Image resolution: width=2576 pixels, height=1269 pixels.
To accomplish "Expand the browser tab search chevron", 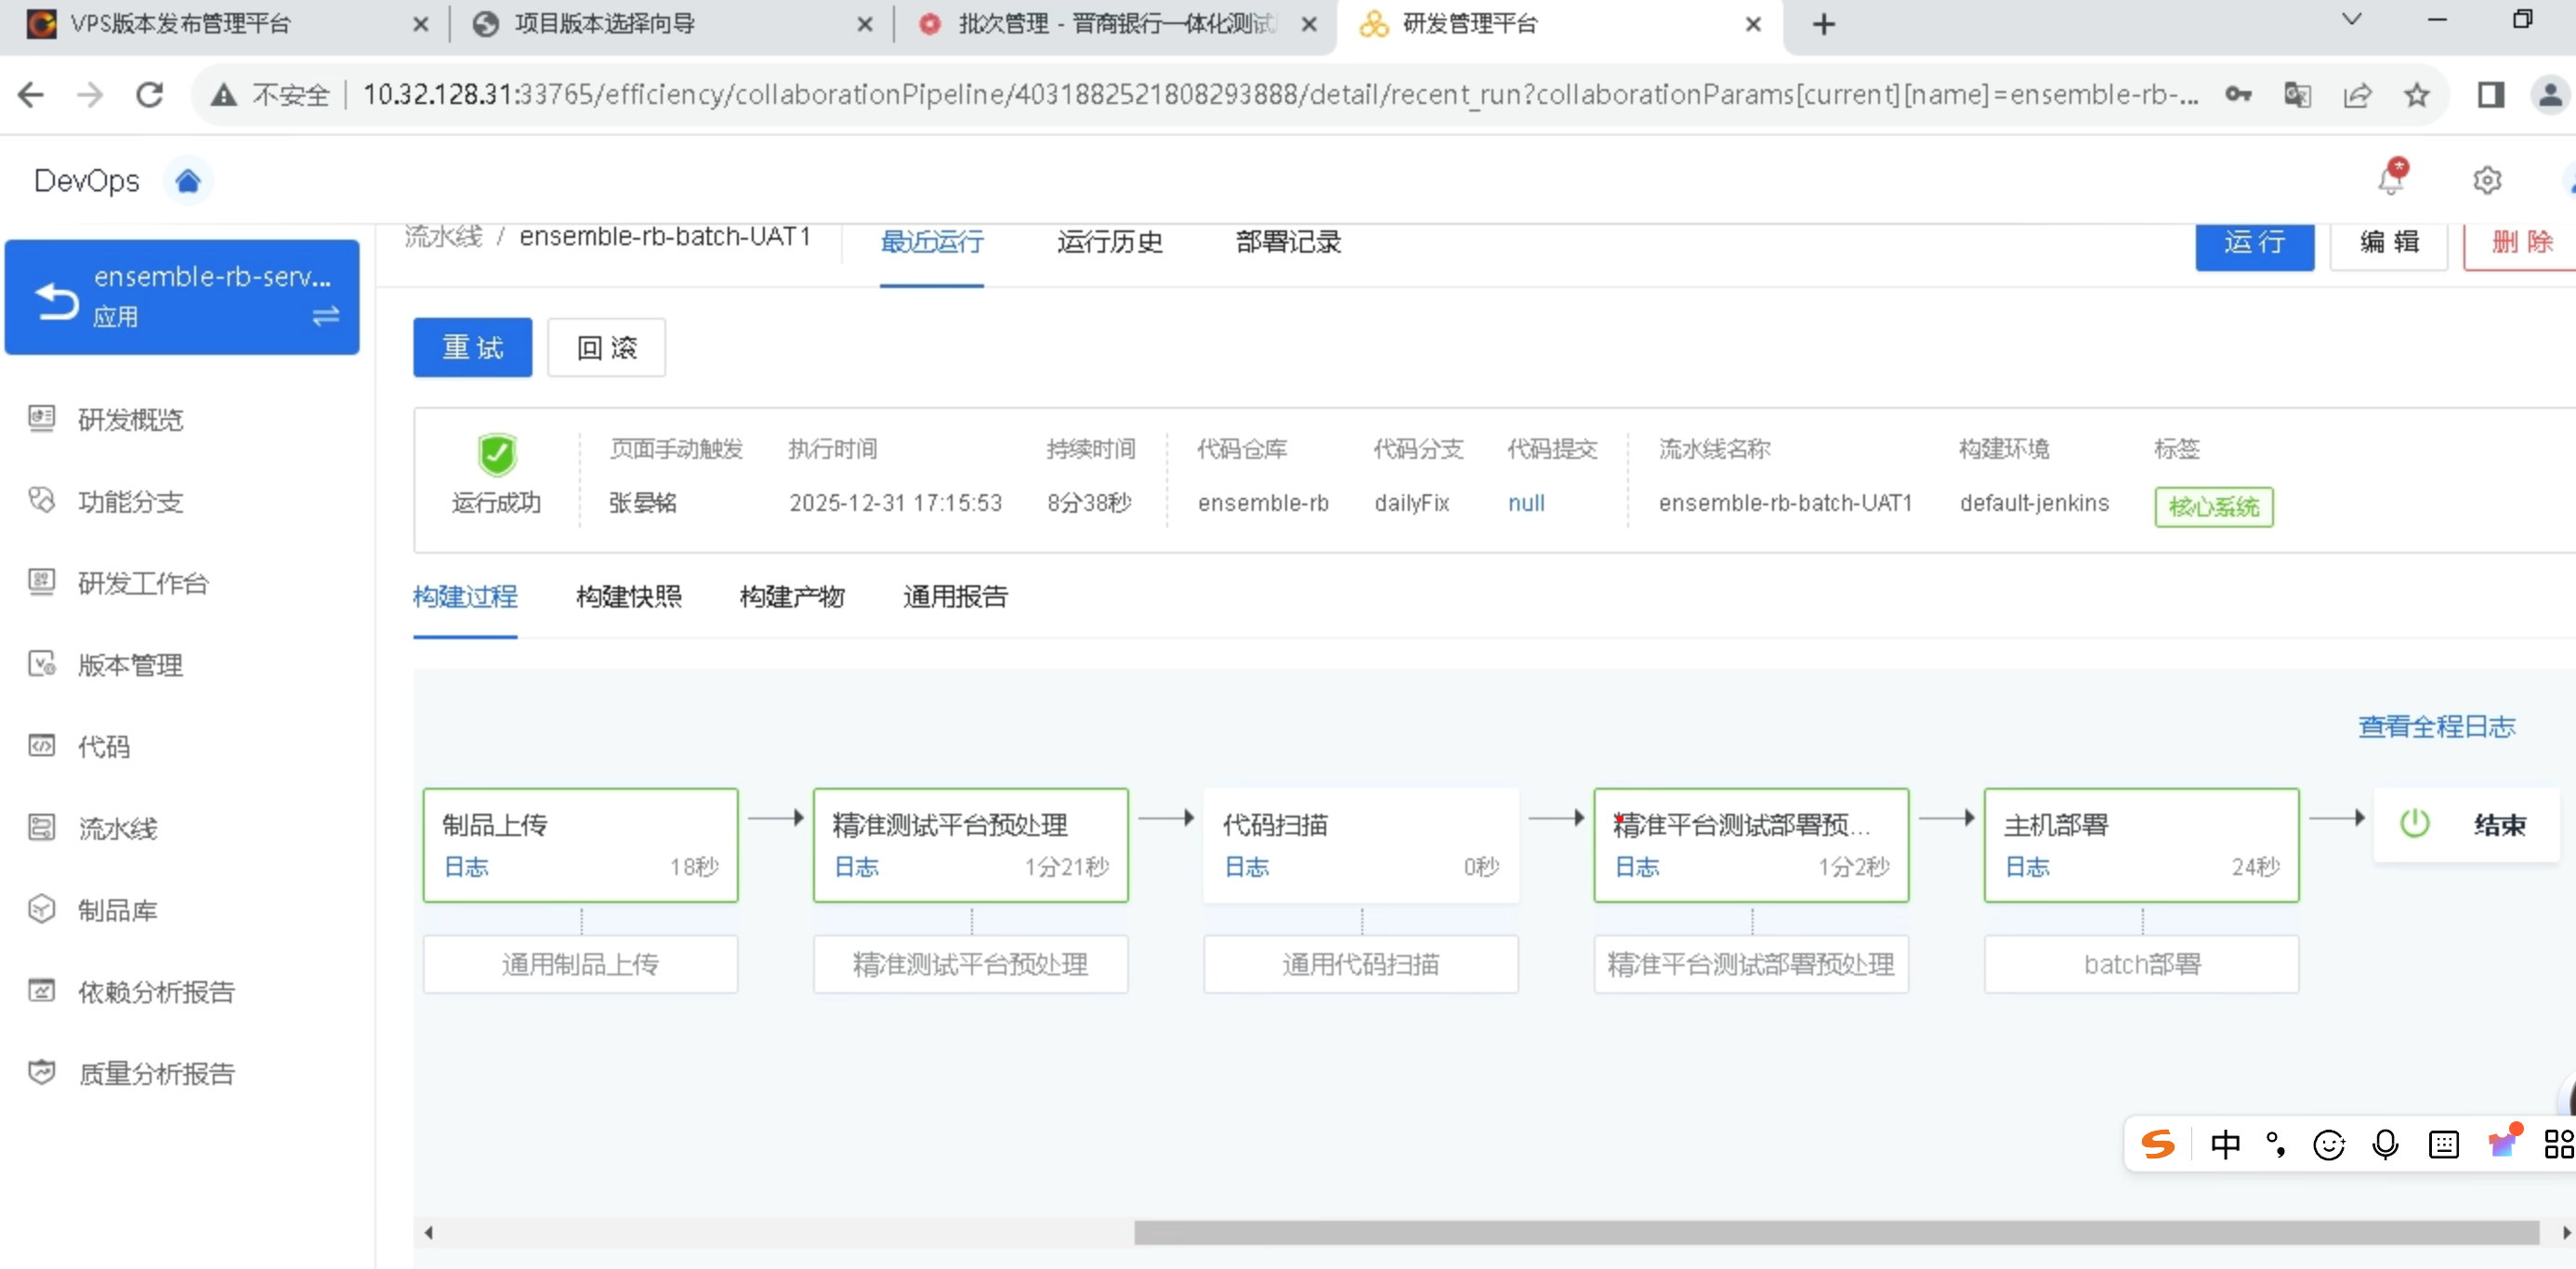I will 2352,20.
